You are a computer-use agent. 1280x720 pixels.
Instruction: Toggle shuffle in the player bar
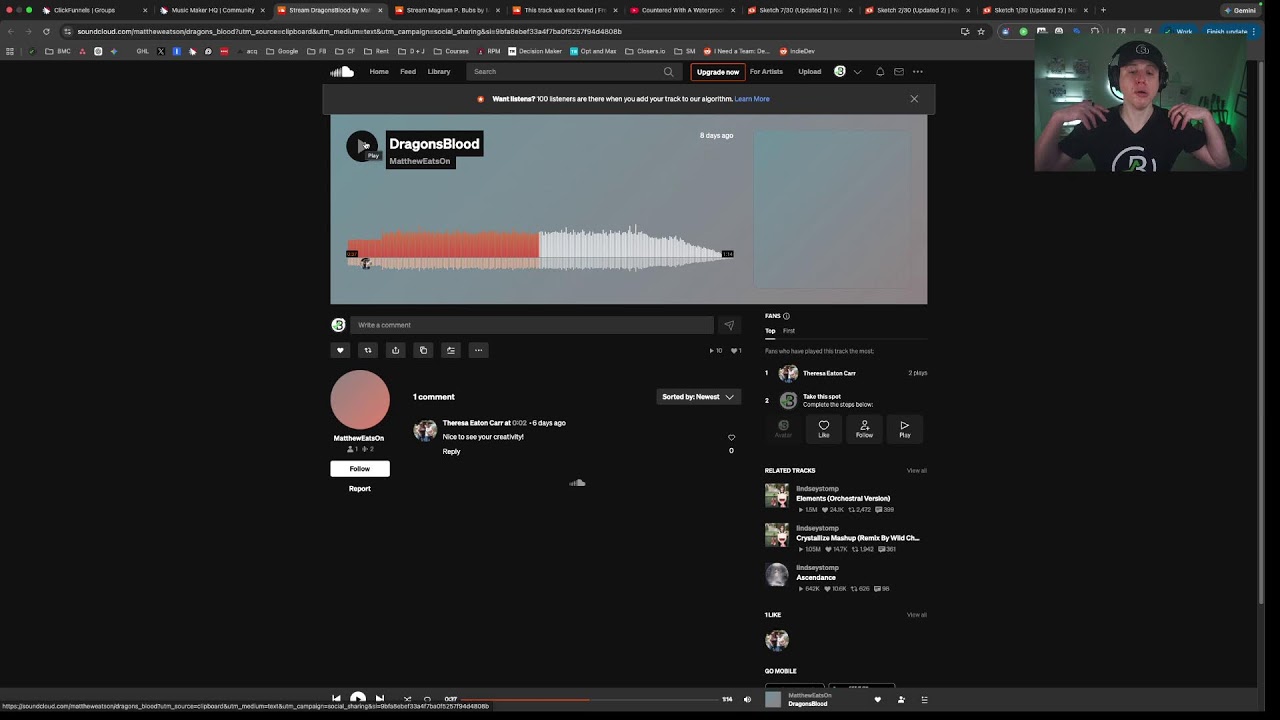[407, 699]
